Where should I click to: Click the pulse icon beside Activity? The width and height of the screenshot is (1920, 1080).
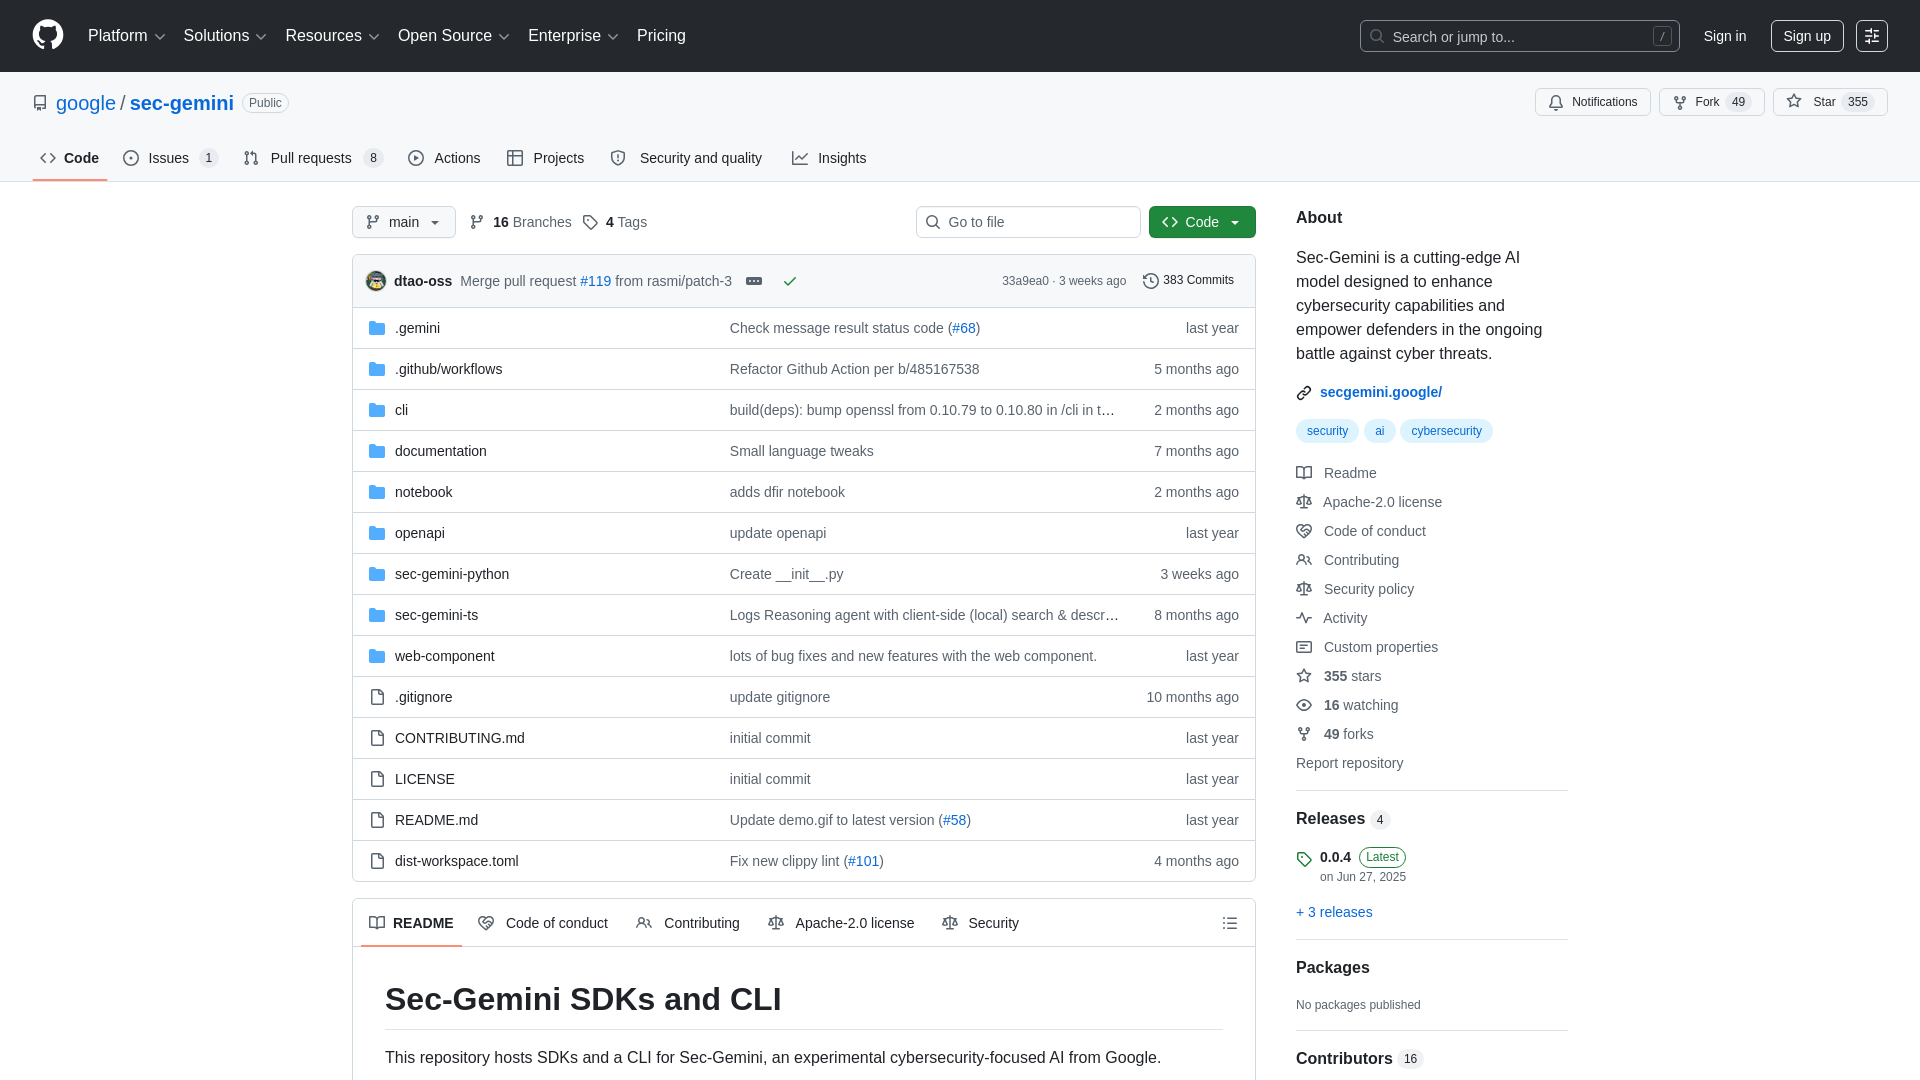[1304, 618]
